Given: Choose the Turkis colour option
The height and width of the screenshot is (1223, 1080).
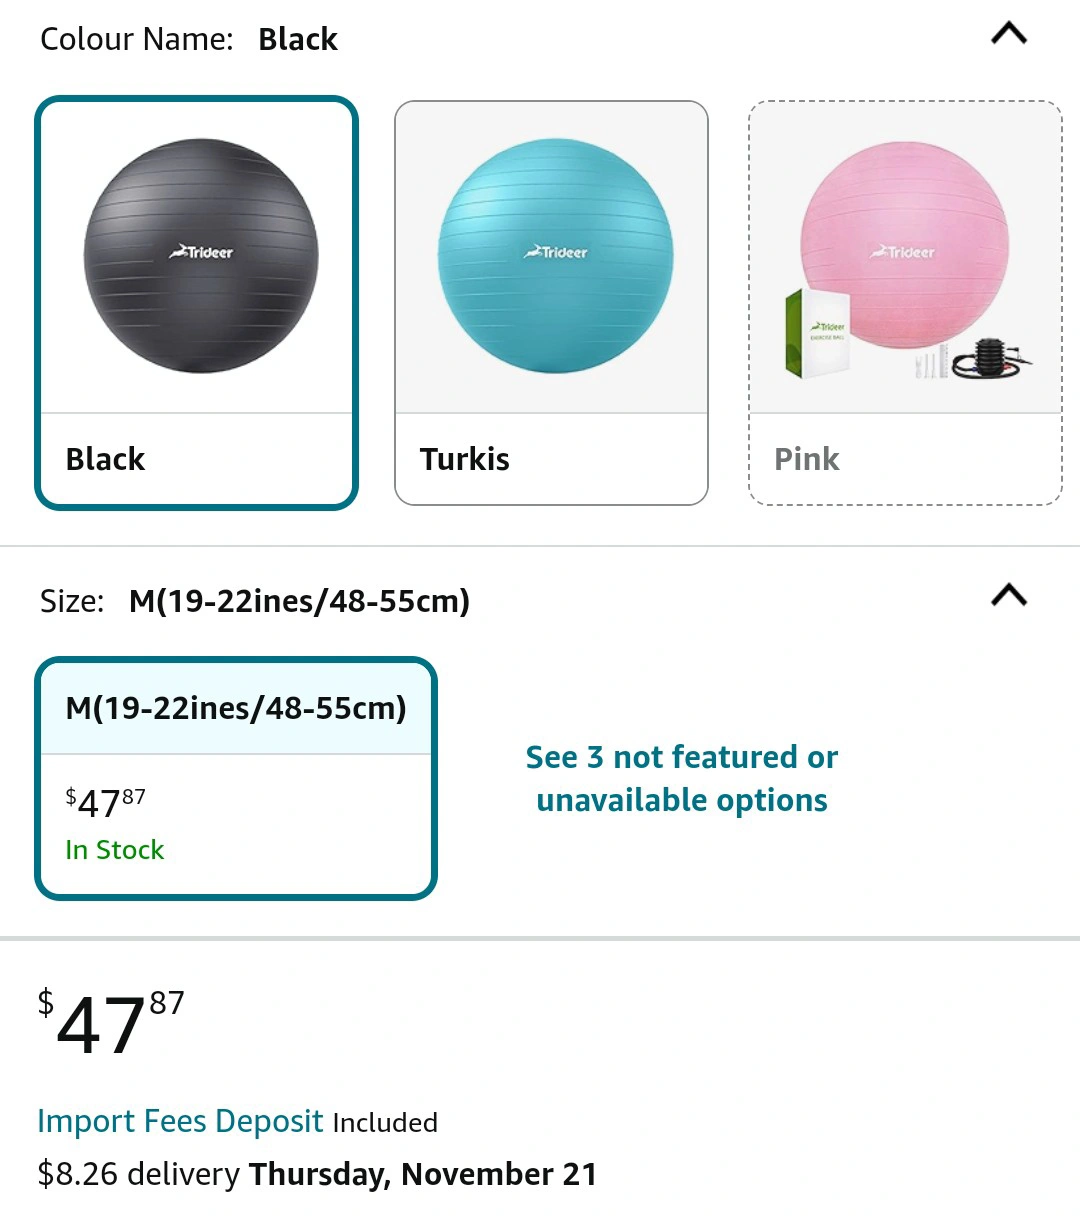Looking at the screenshot, I should (551, 303).
